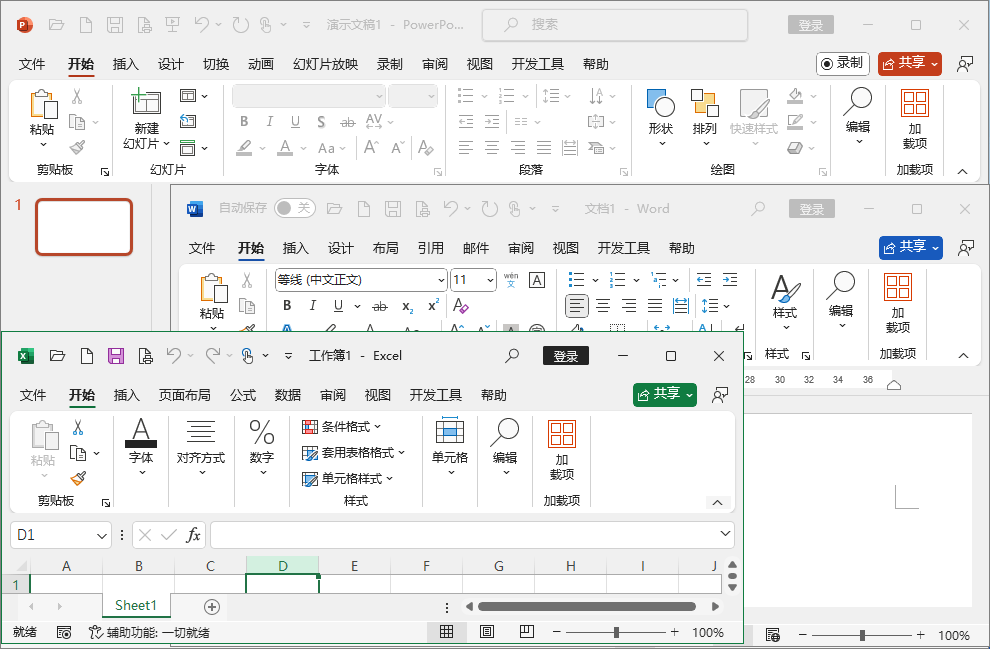Click the 排列 (Arrange) icon in PowerPoint
The width and height of the screenshot is (990, 649).
(x=705, y=119)
